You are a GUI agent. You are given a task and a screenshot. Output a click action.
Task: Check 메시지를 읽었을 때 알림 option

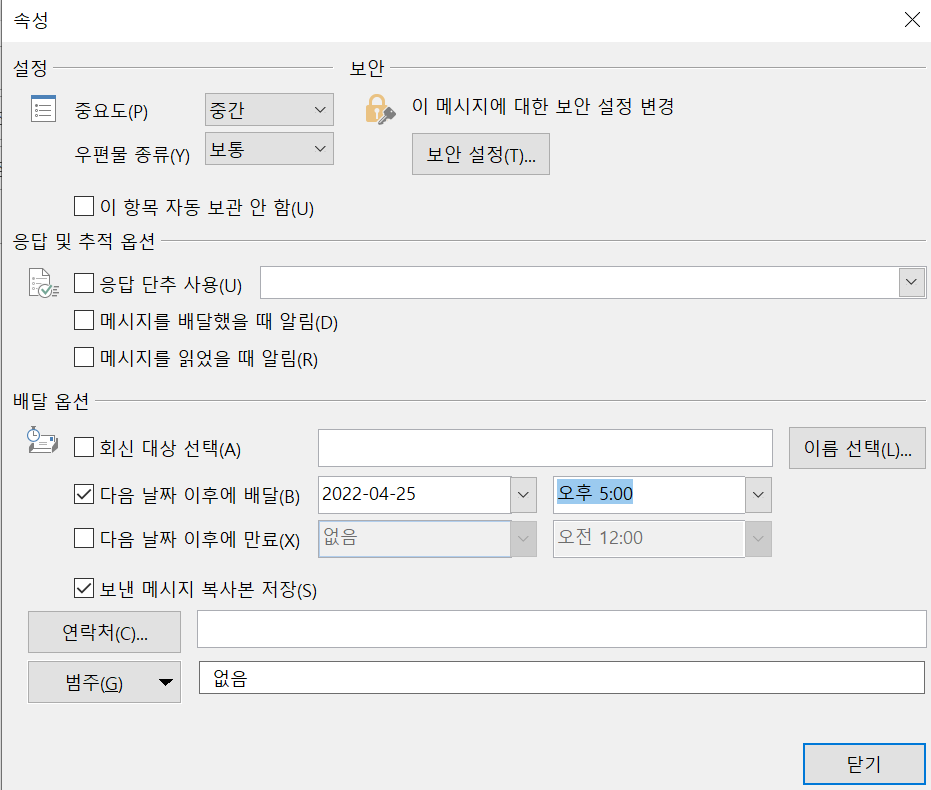pyautogui.click(x=84, y=357)
